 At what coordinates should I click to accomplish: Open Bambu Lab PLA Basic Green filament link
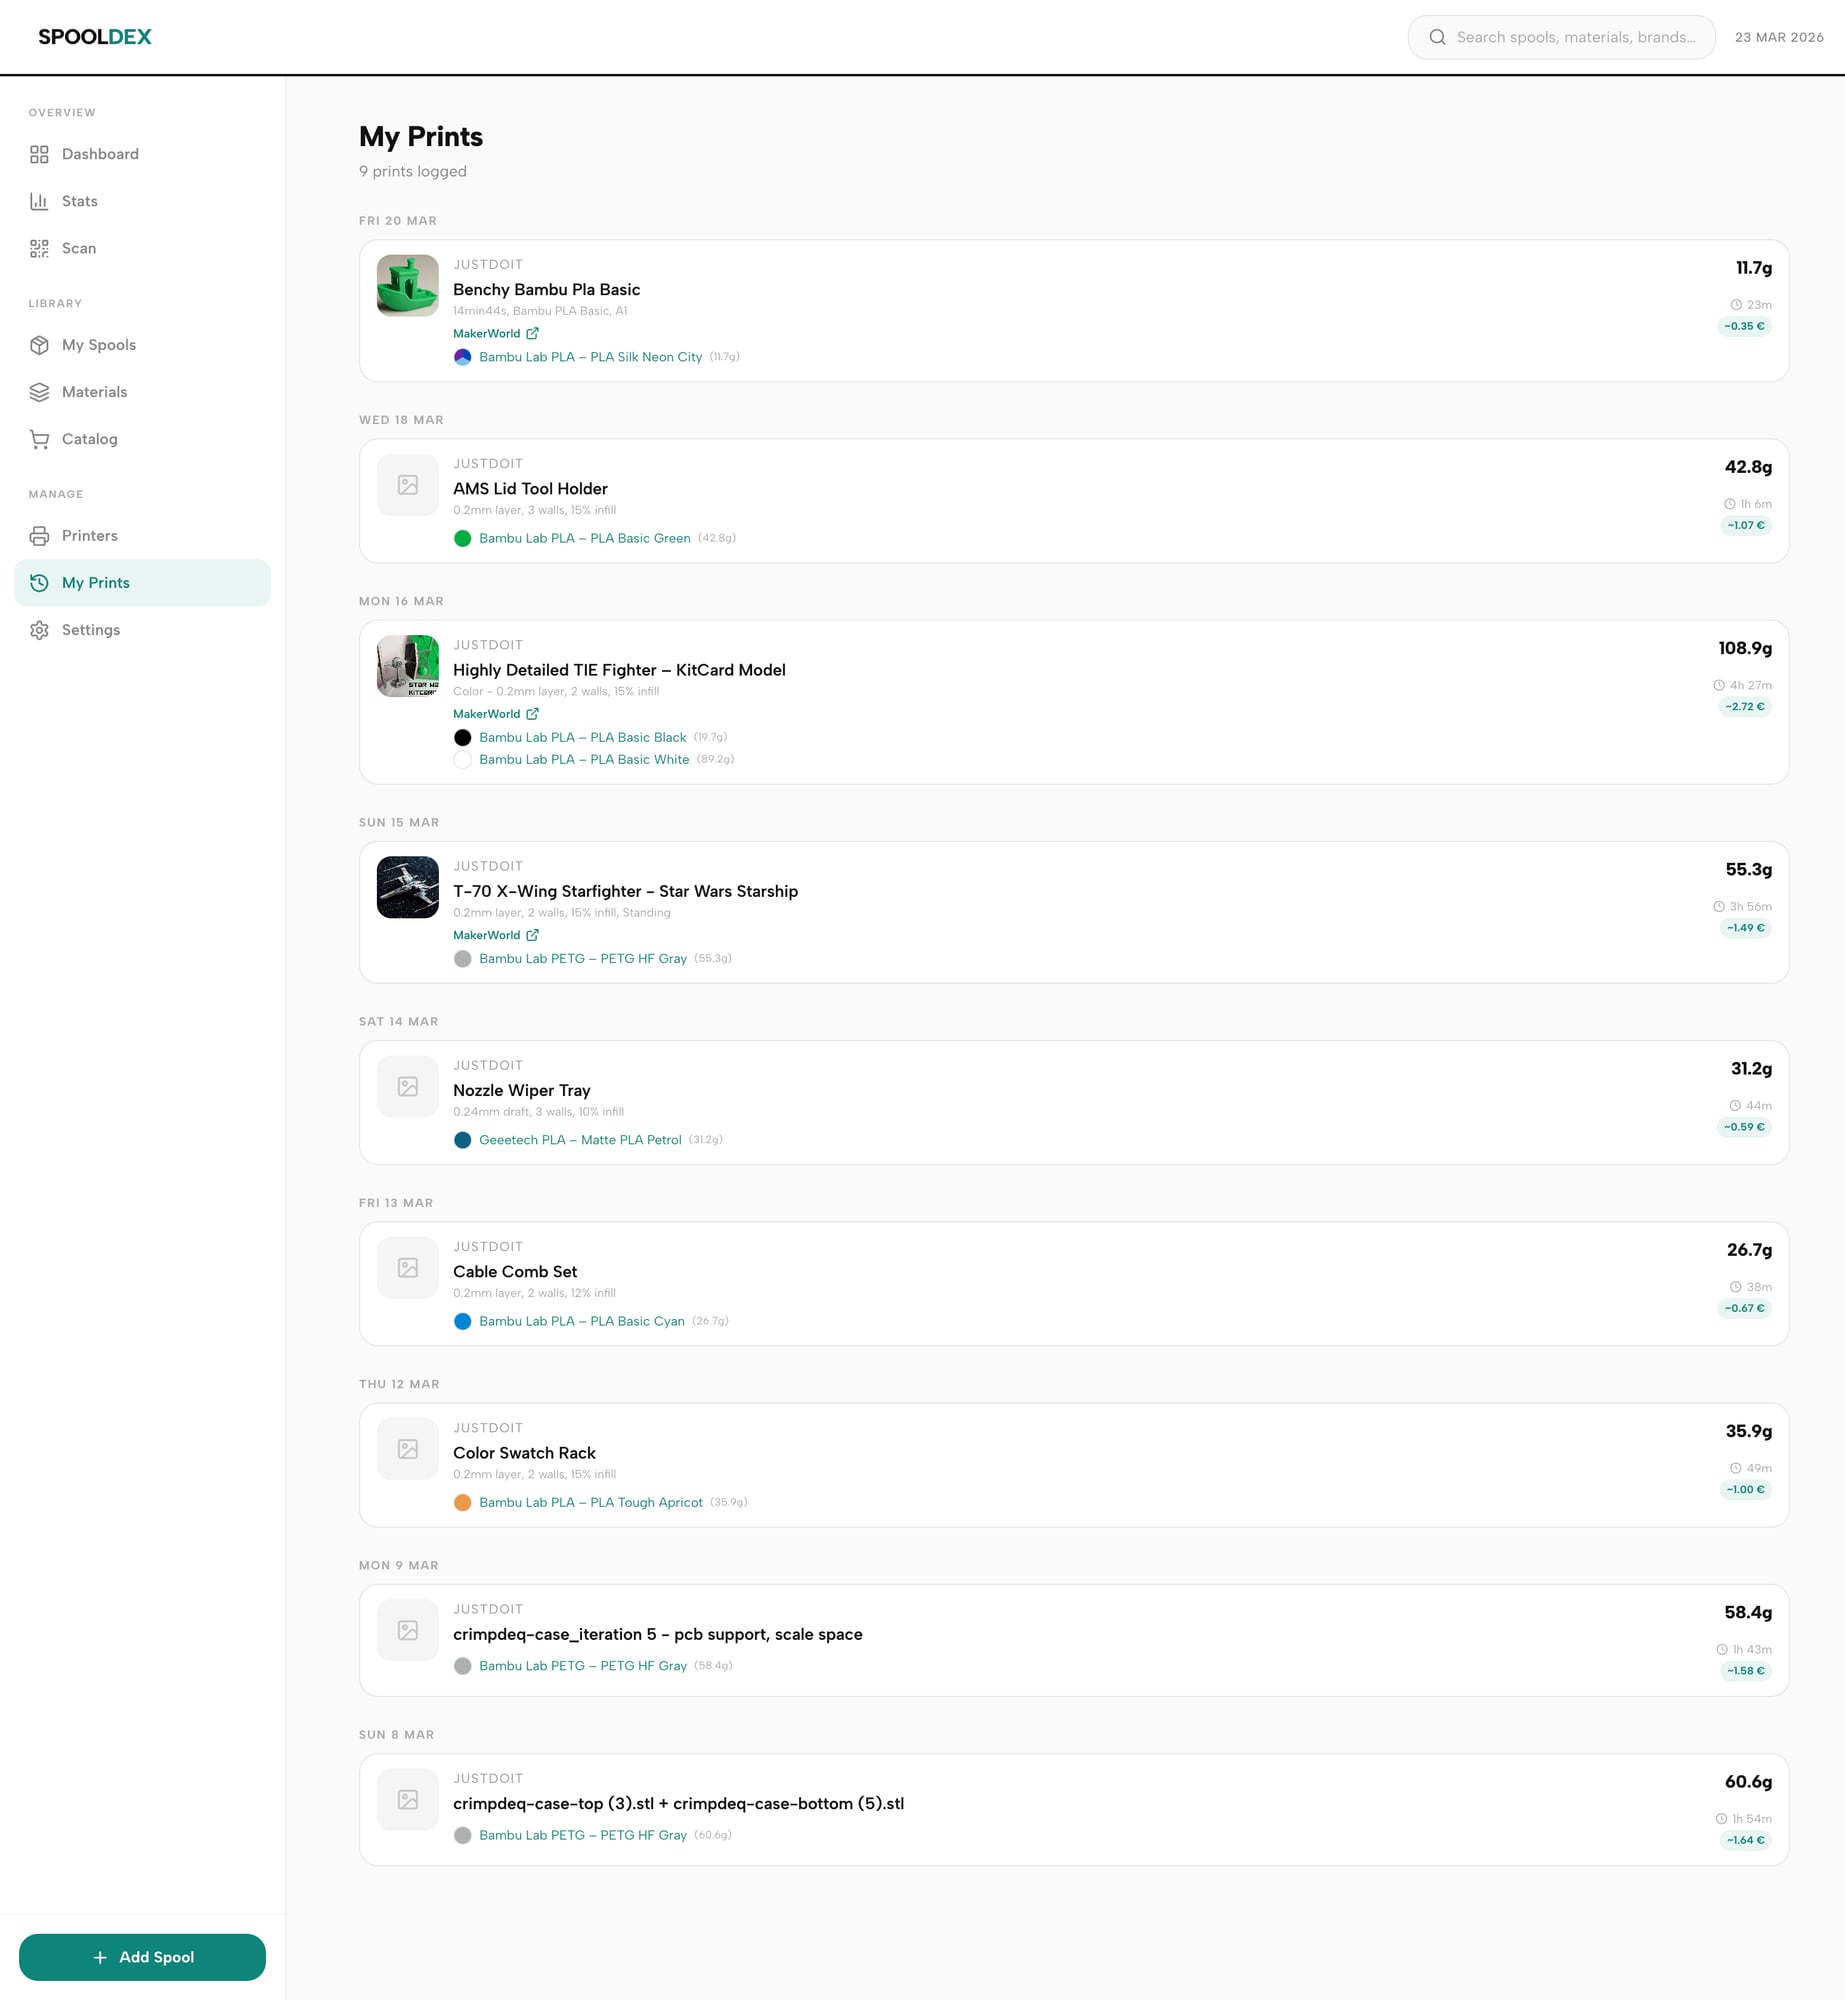tap(584, 537)
